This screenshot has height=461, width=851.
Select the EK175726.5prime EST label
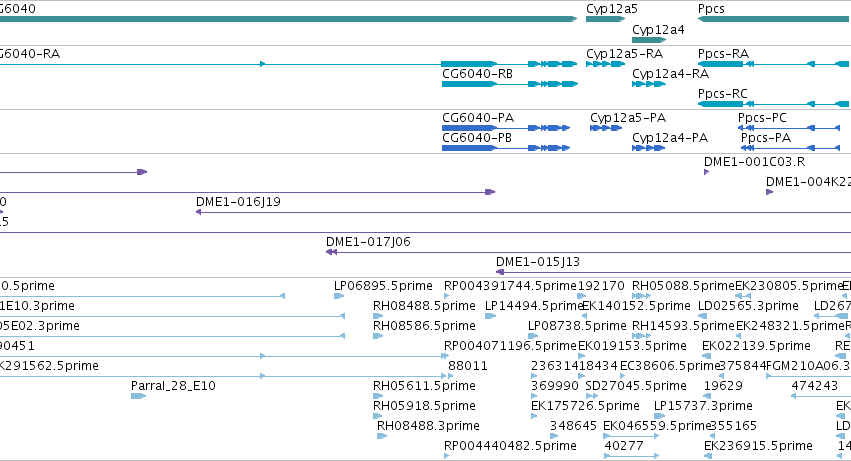click(x=585, y=406)
